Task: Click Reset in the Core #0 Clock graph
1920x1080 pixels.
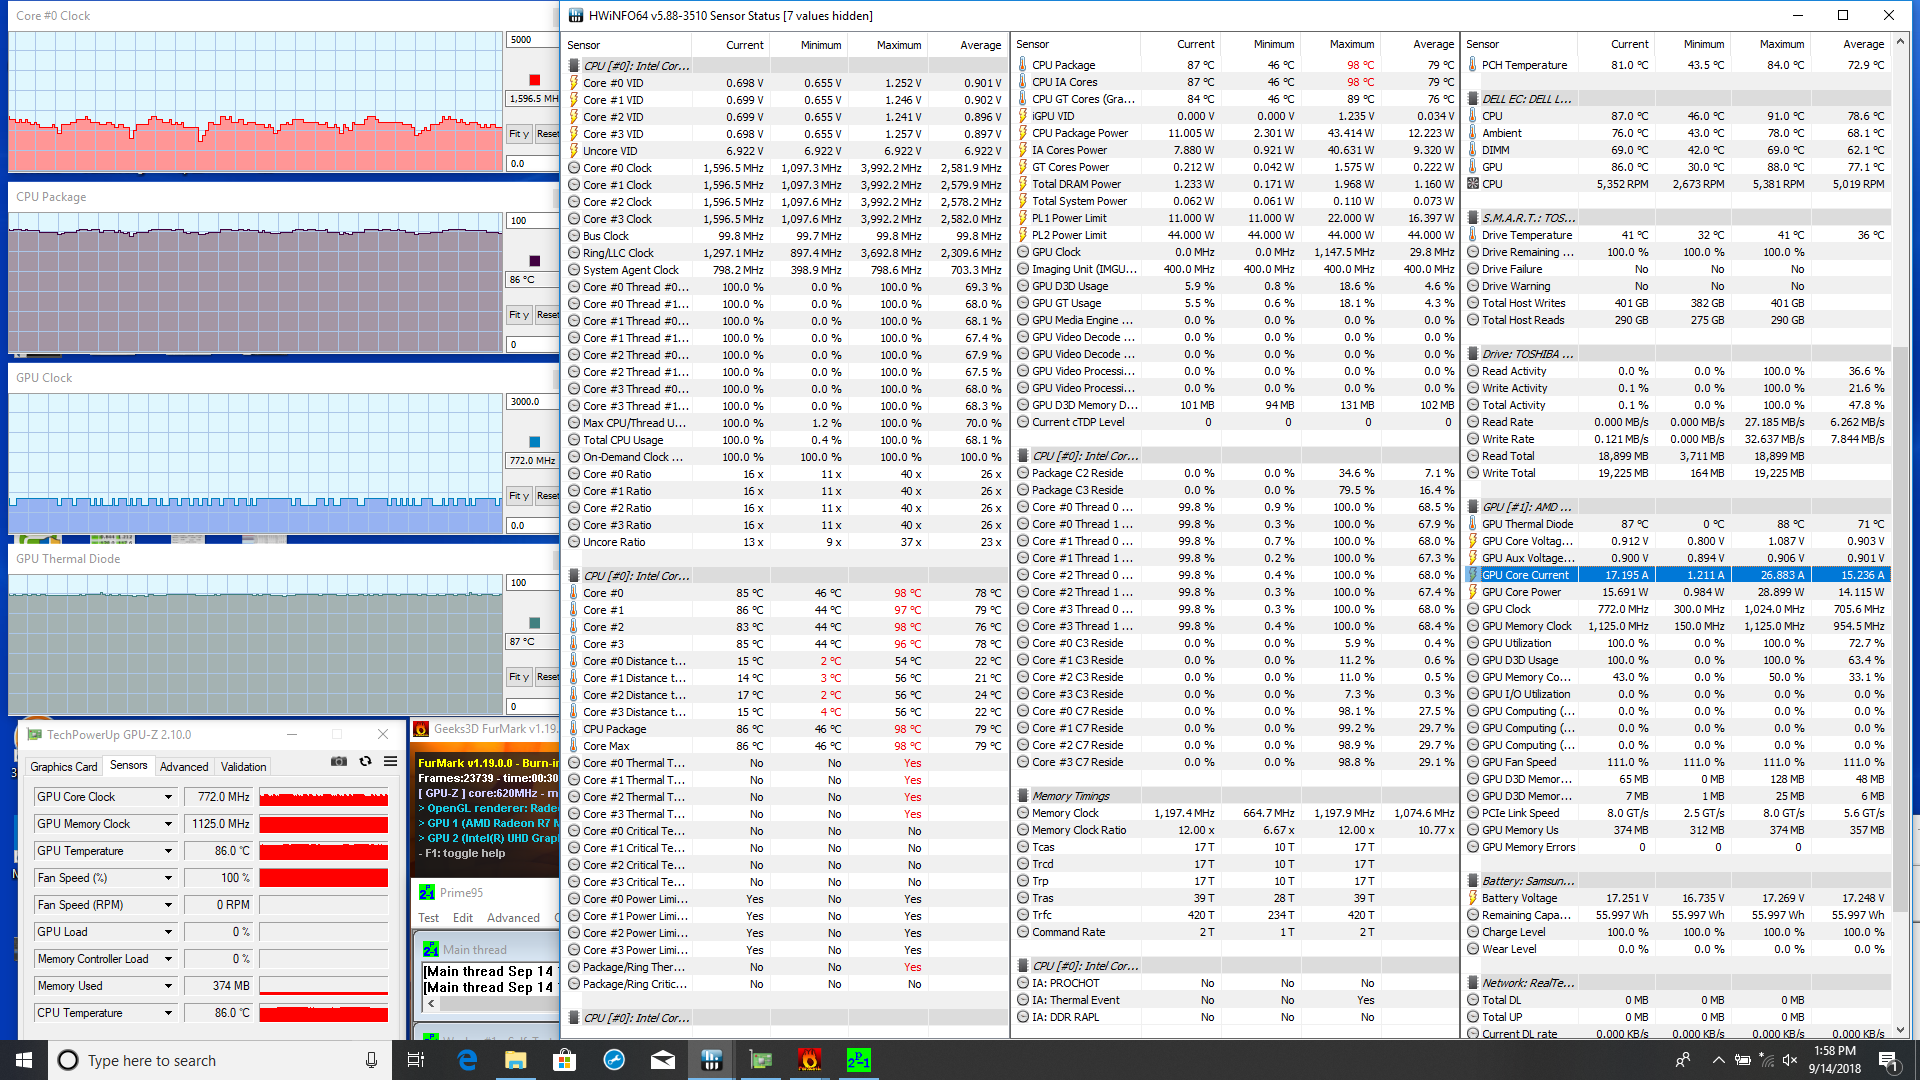Action: (547, 134)
